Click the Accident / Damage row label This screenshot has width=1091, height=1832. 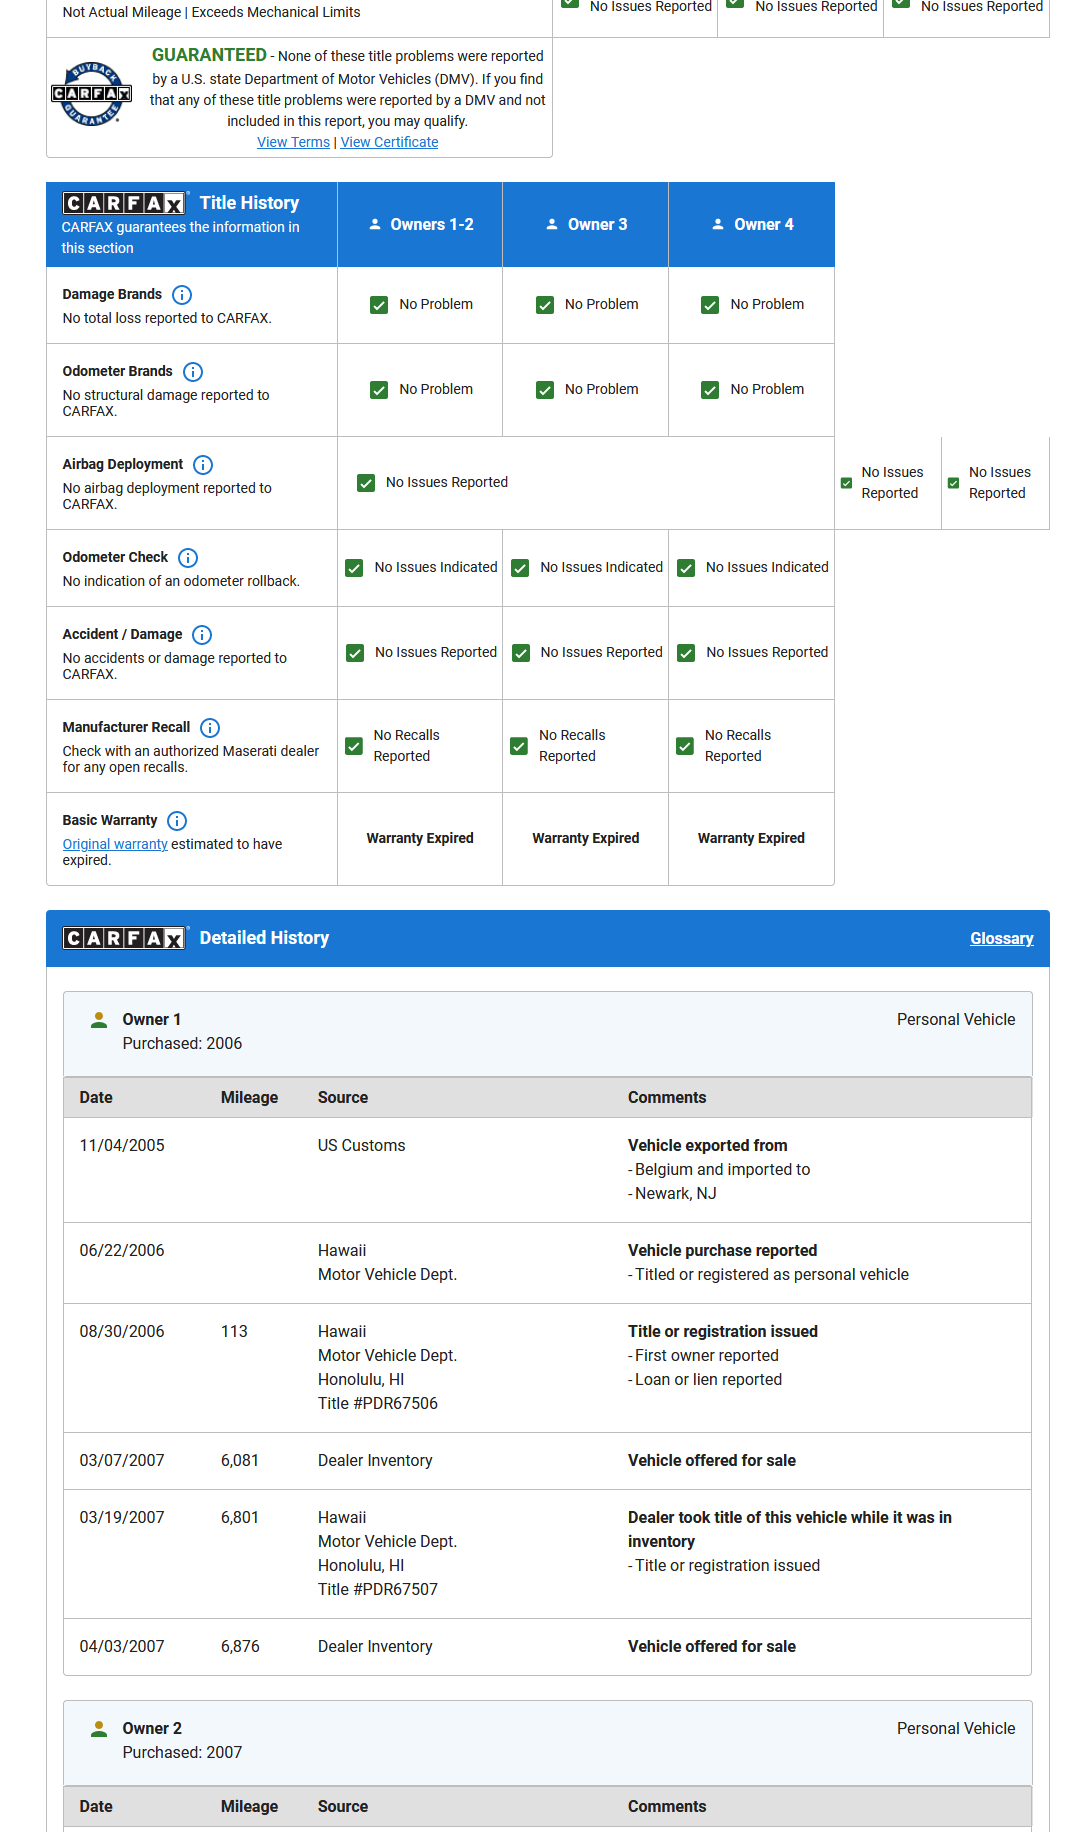click(x=122, y=634)
